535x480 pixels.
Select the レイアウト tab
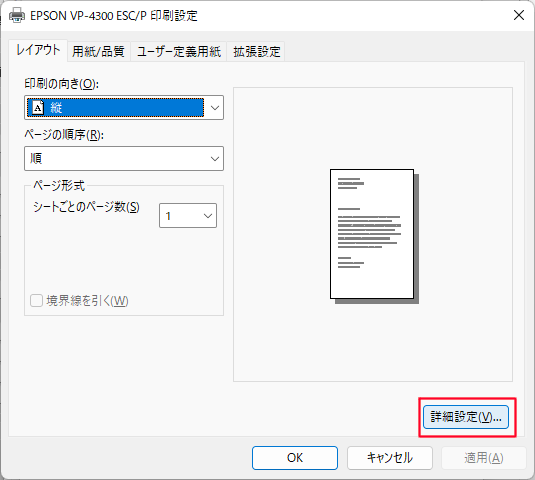click(x=38, y=50)
